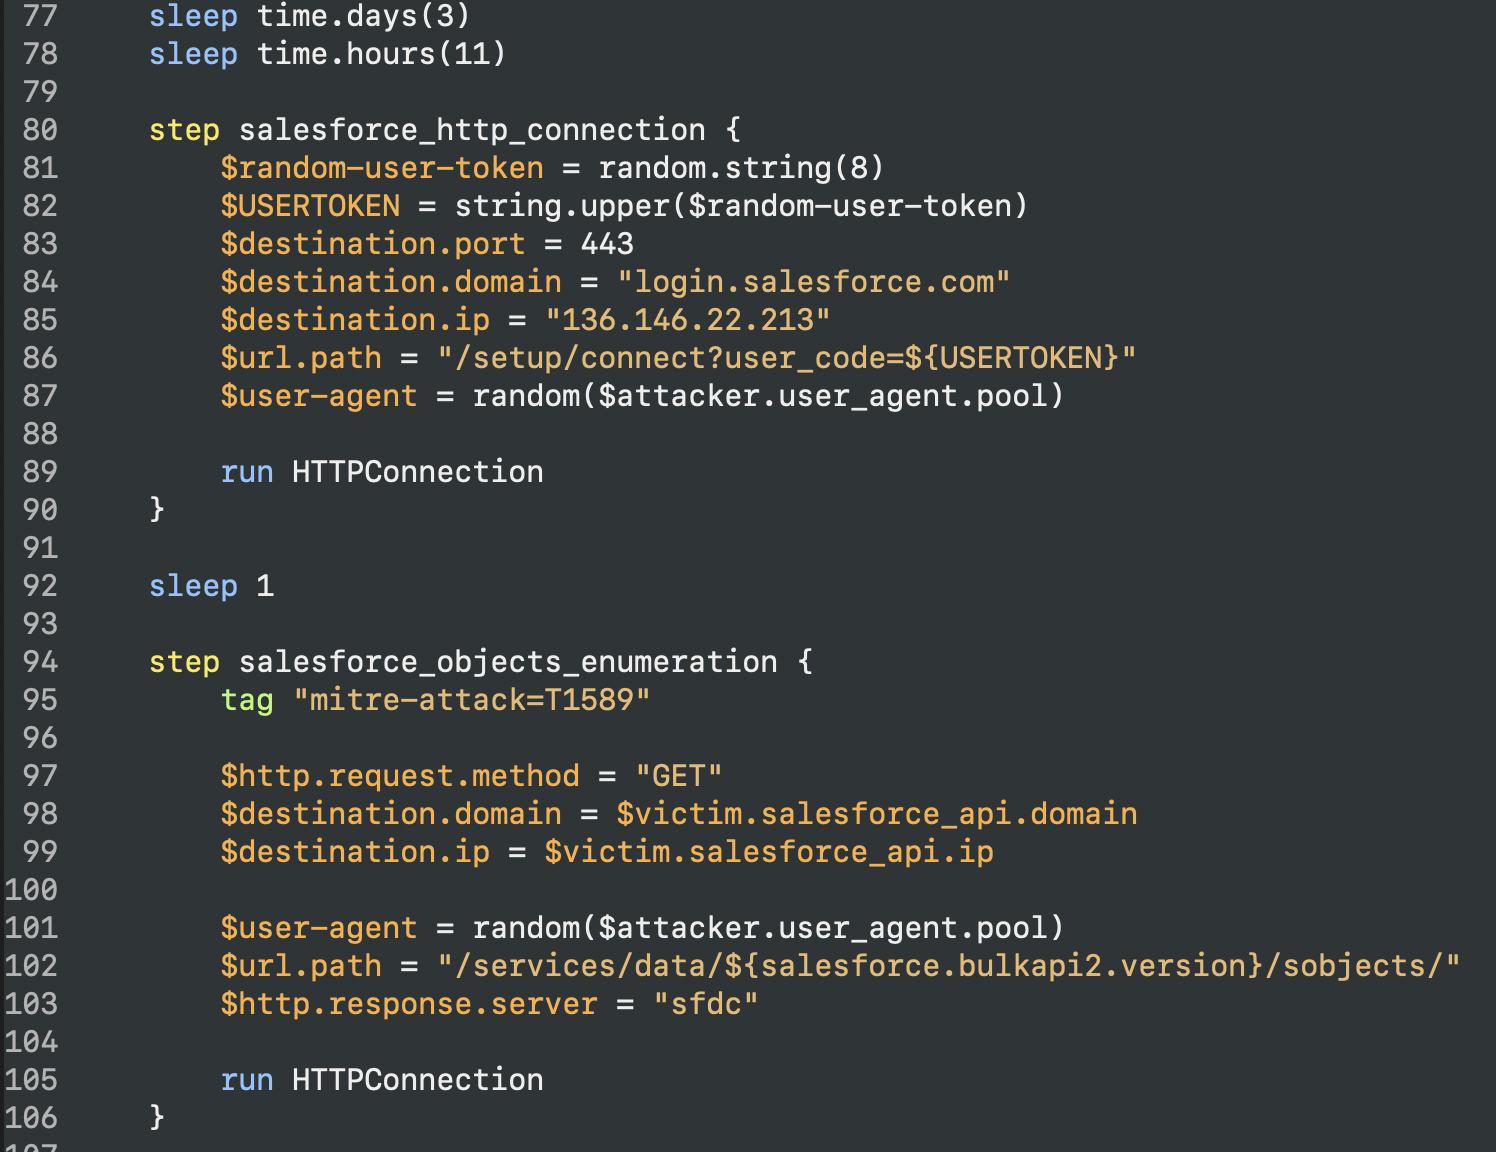Click the "/services/data/" url path string

click(948, 966)
